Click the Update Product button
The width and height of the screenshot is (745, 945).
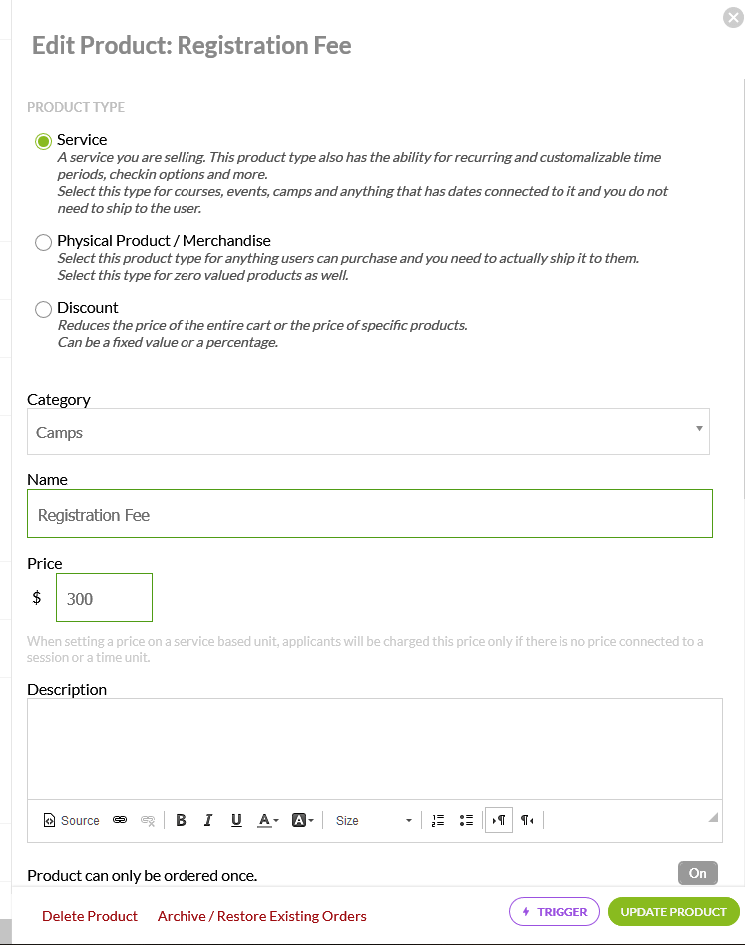click(x=673, y=912)
